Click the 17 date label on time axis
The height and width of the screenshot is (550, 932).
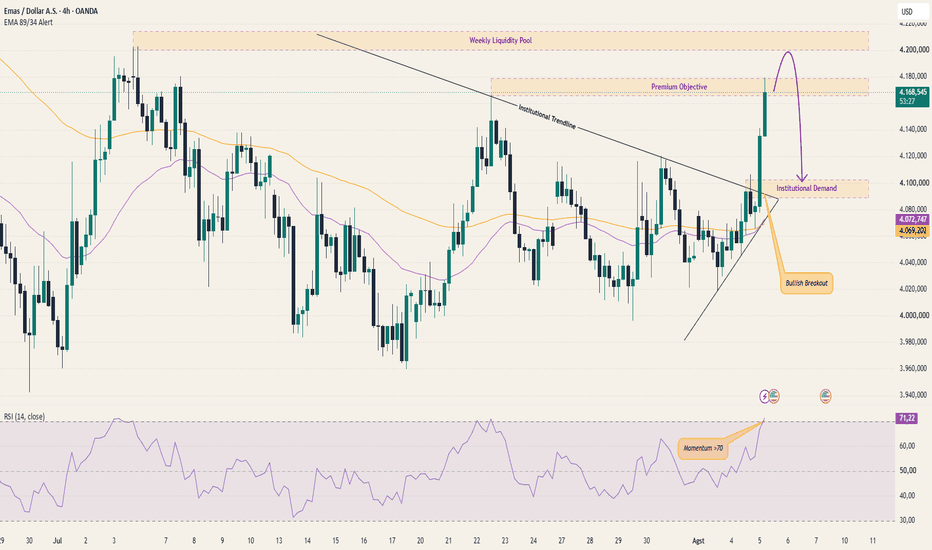[x=392, y=540]
